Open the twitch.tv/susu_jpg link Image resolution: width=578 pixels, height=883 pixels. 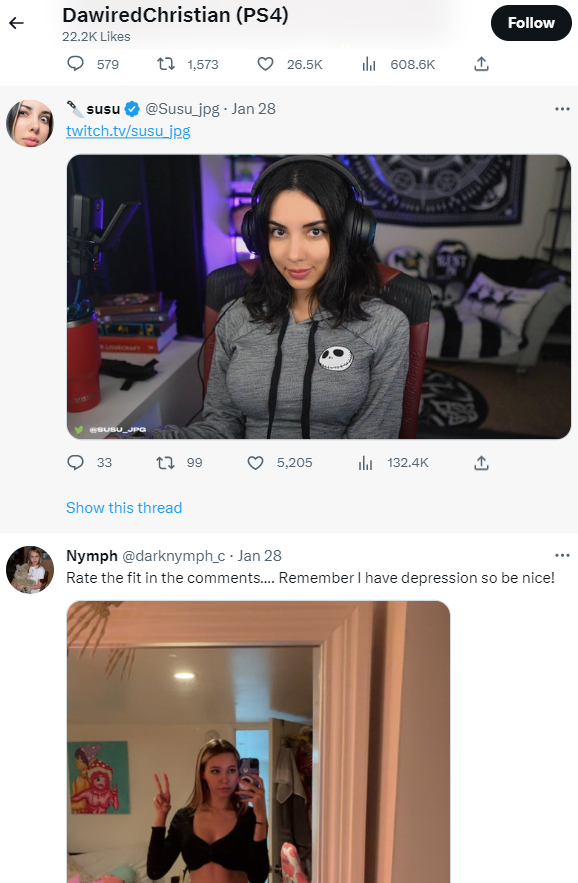click(x=128, y=131)
